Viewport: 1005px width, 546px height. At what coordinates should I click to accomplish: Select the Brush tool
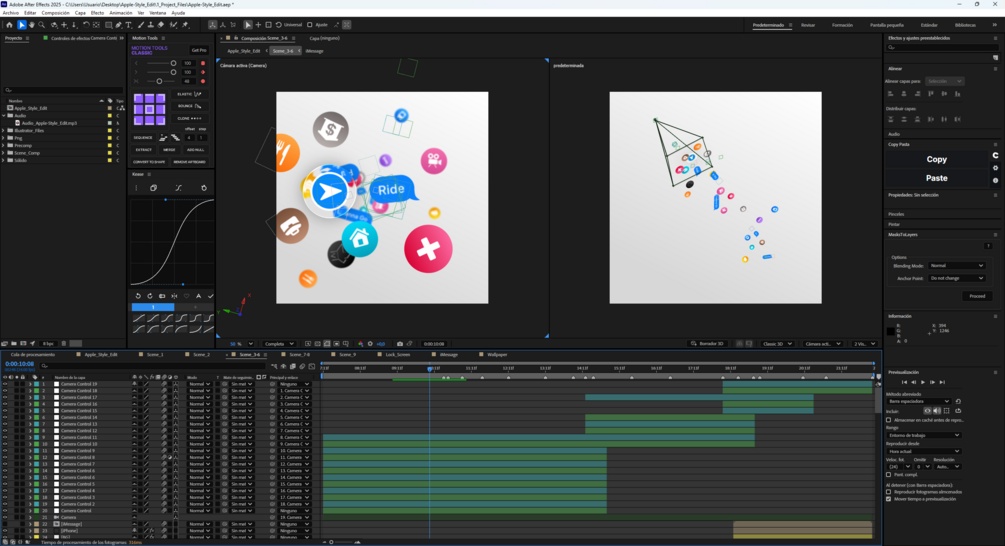(x=141, y=25)
